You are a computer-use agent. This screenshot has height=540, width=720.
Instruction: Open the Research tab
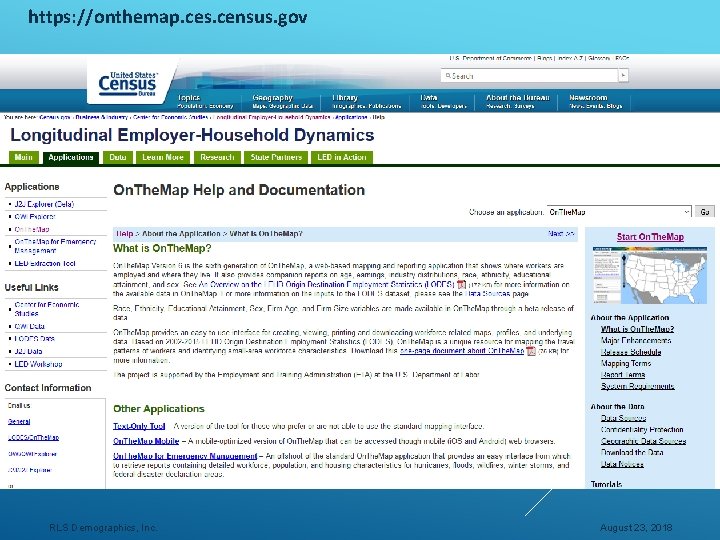217,158
